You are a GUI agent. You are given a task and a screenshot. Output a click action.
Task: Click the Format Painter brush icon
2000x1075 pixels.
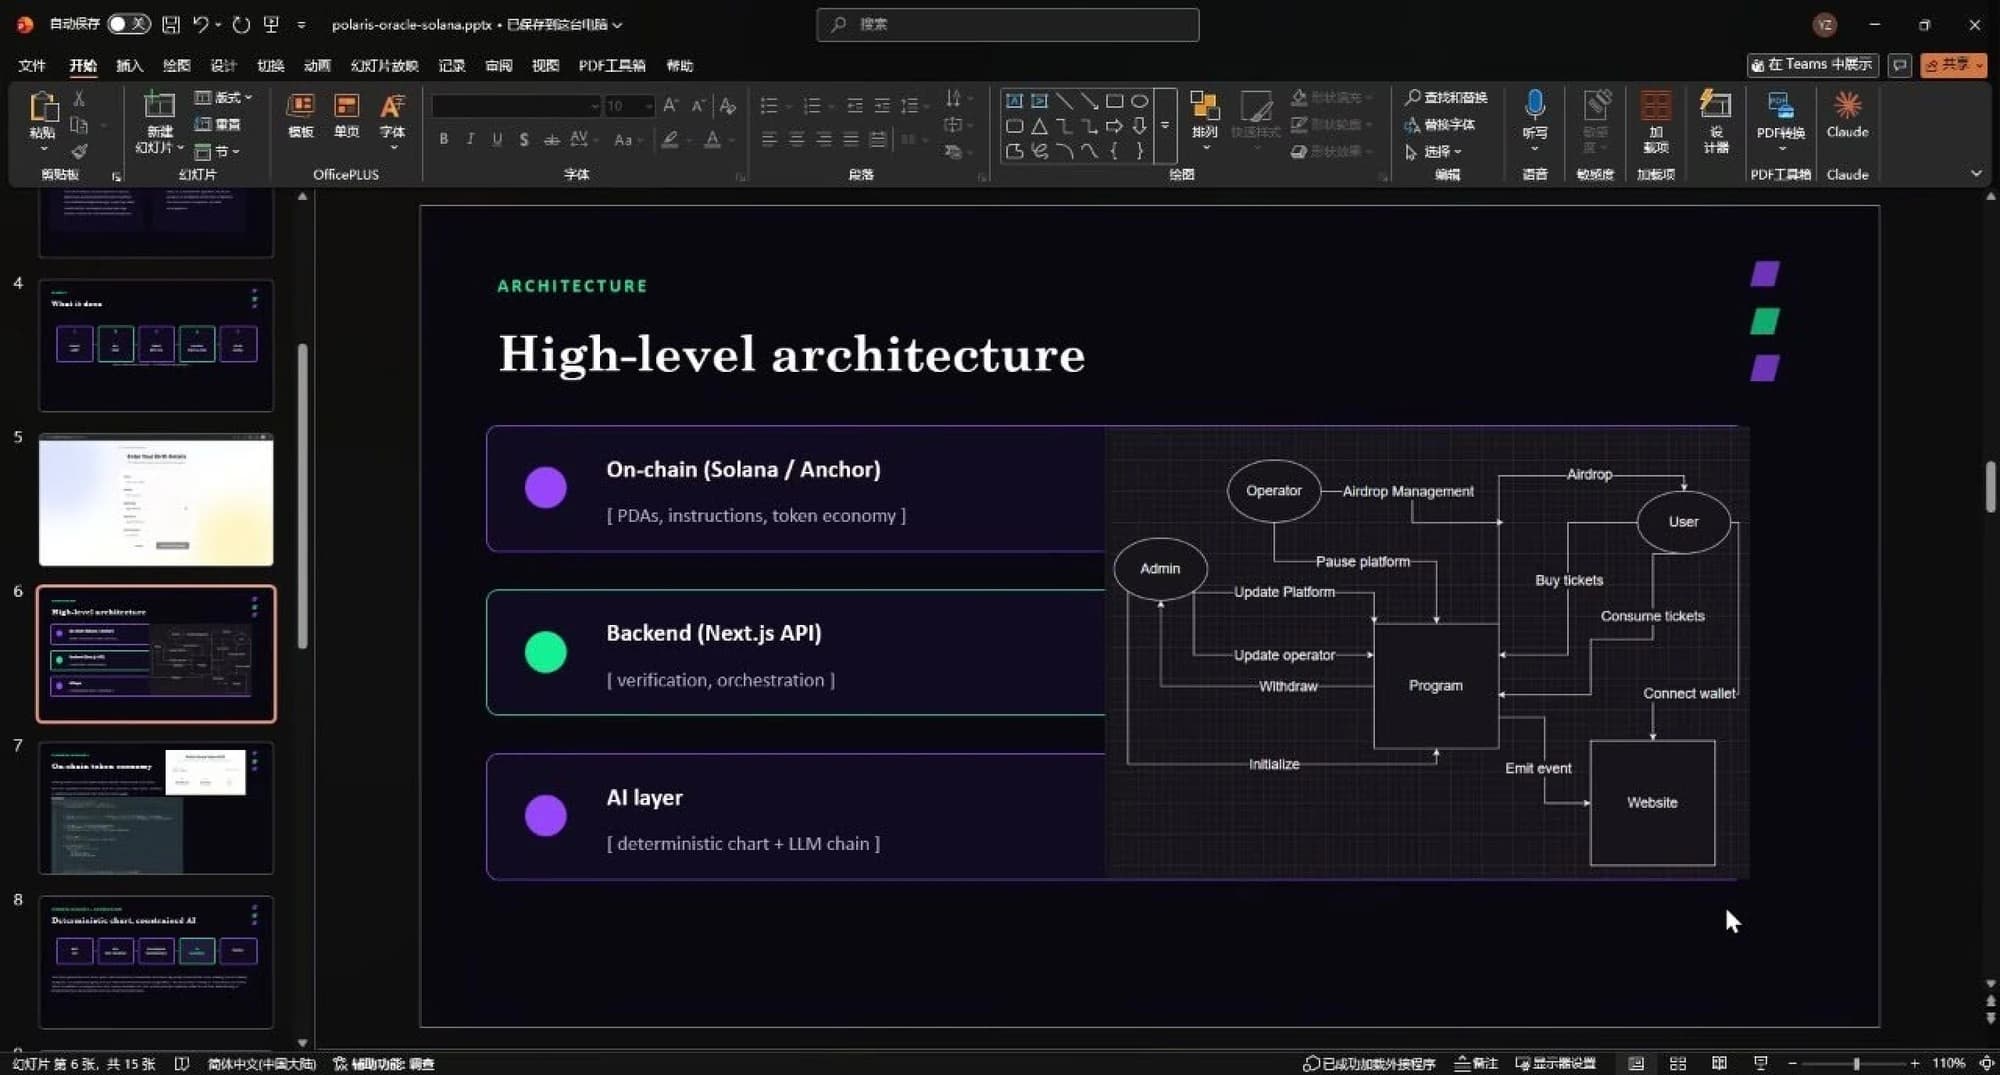click(x=79, y=151)
